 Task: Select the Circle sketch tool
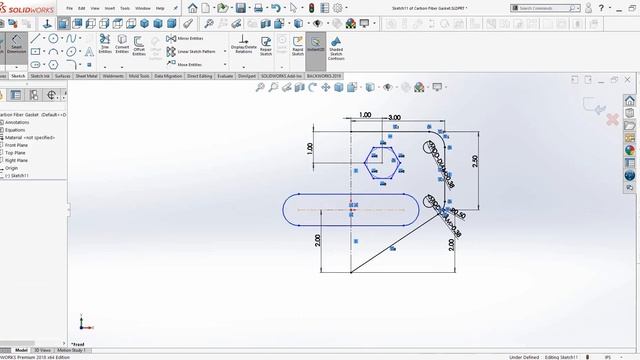(53, 39)
